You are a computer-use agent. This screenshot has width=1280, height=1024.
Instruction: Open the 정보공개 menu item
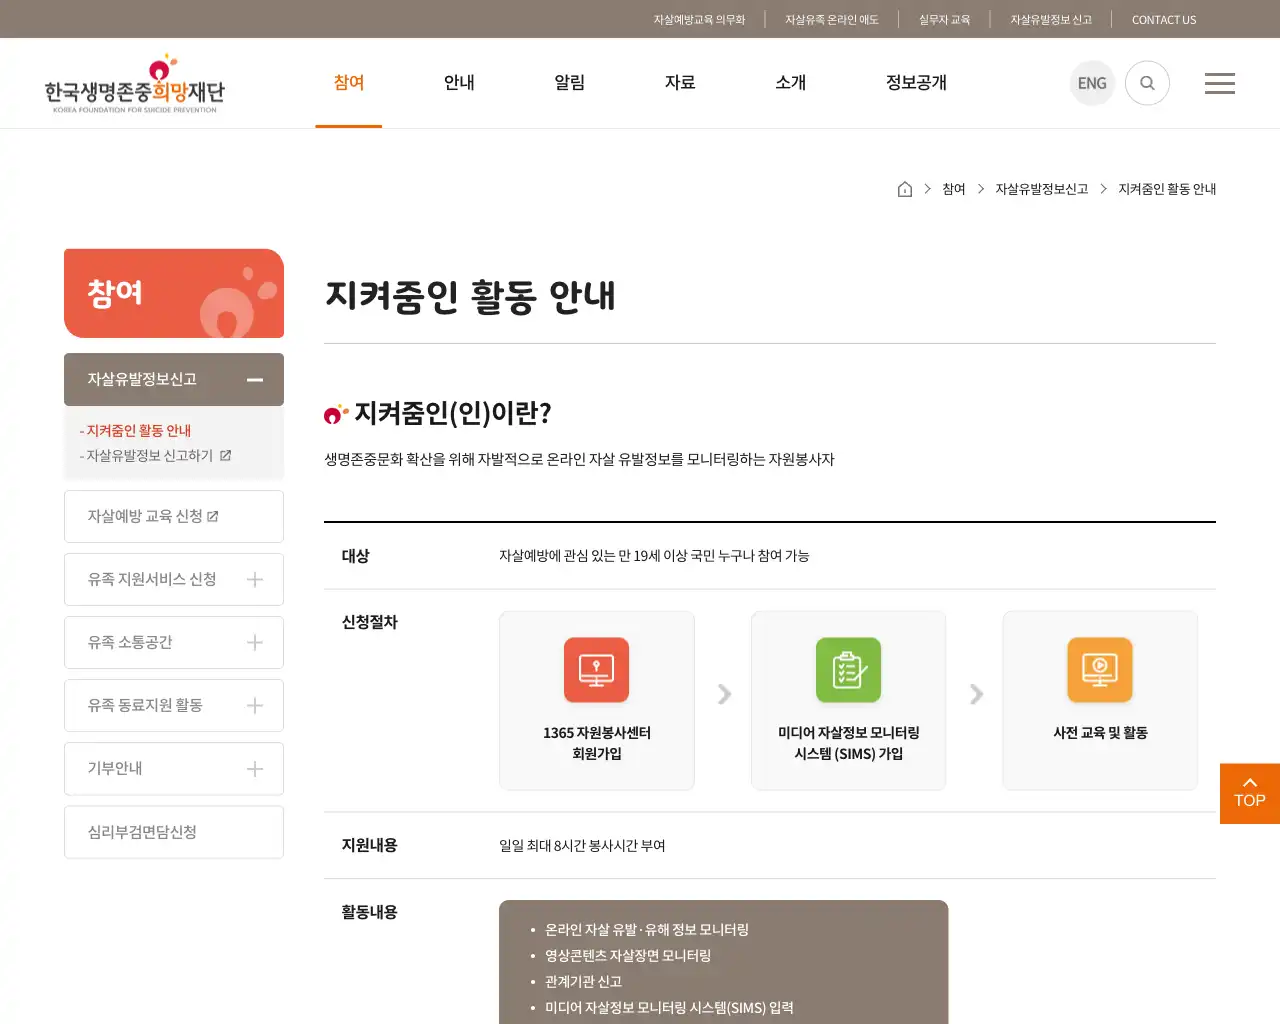tap(915, 83)
